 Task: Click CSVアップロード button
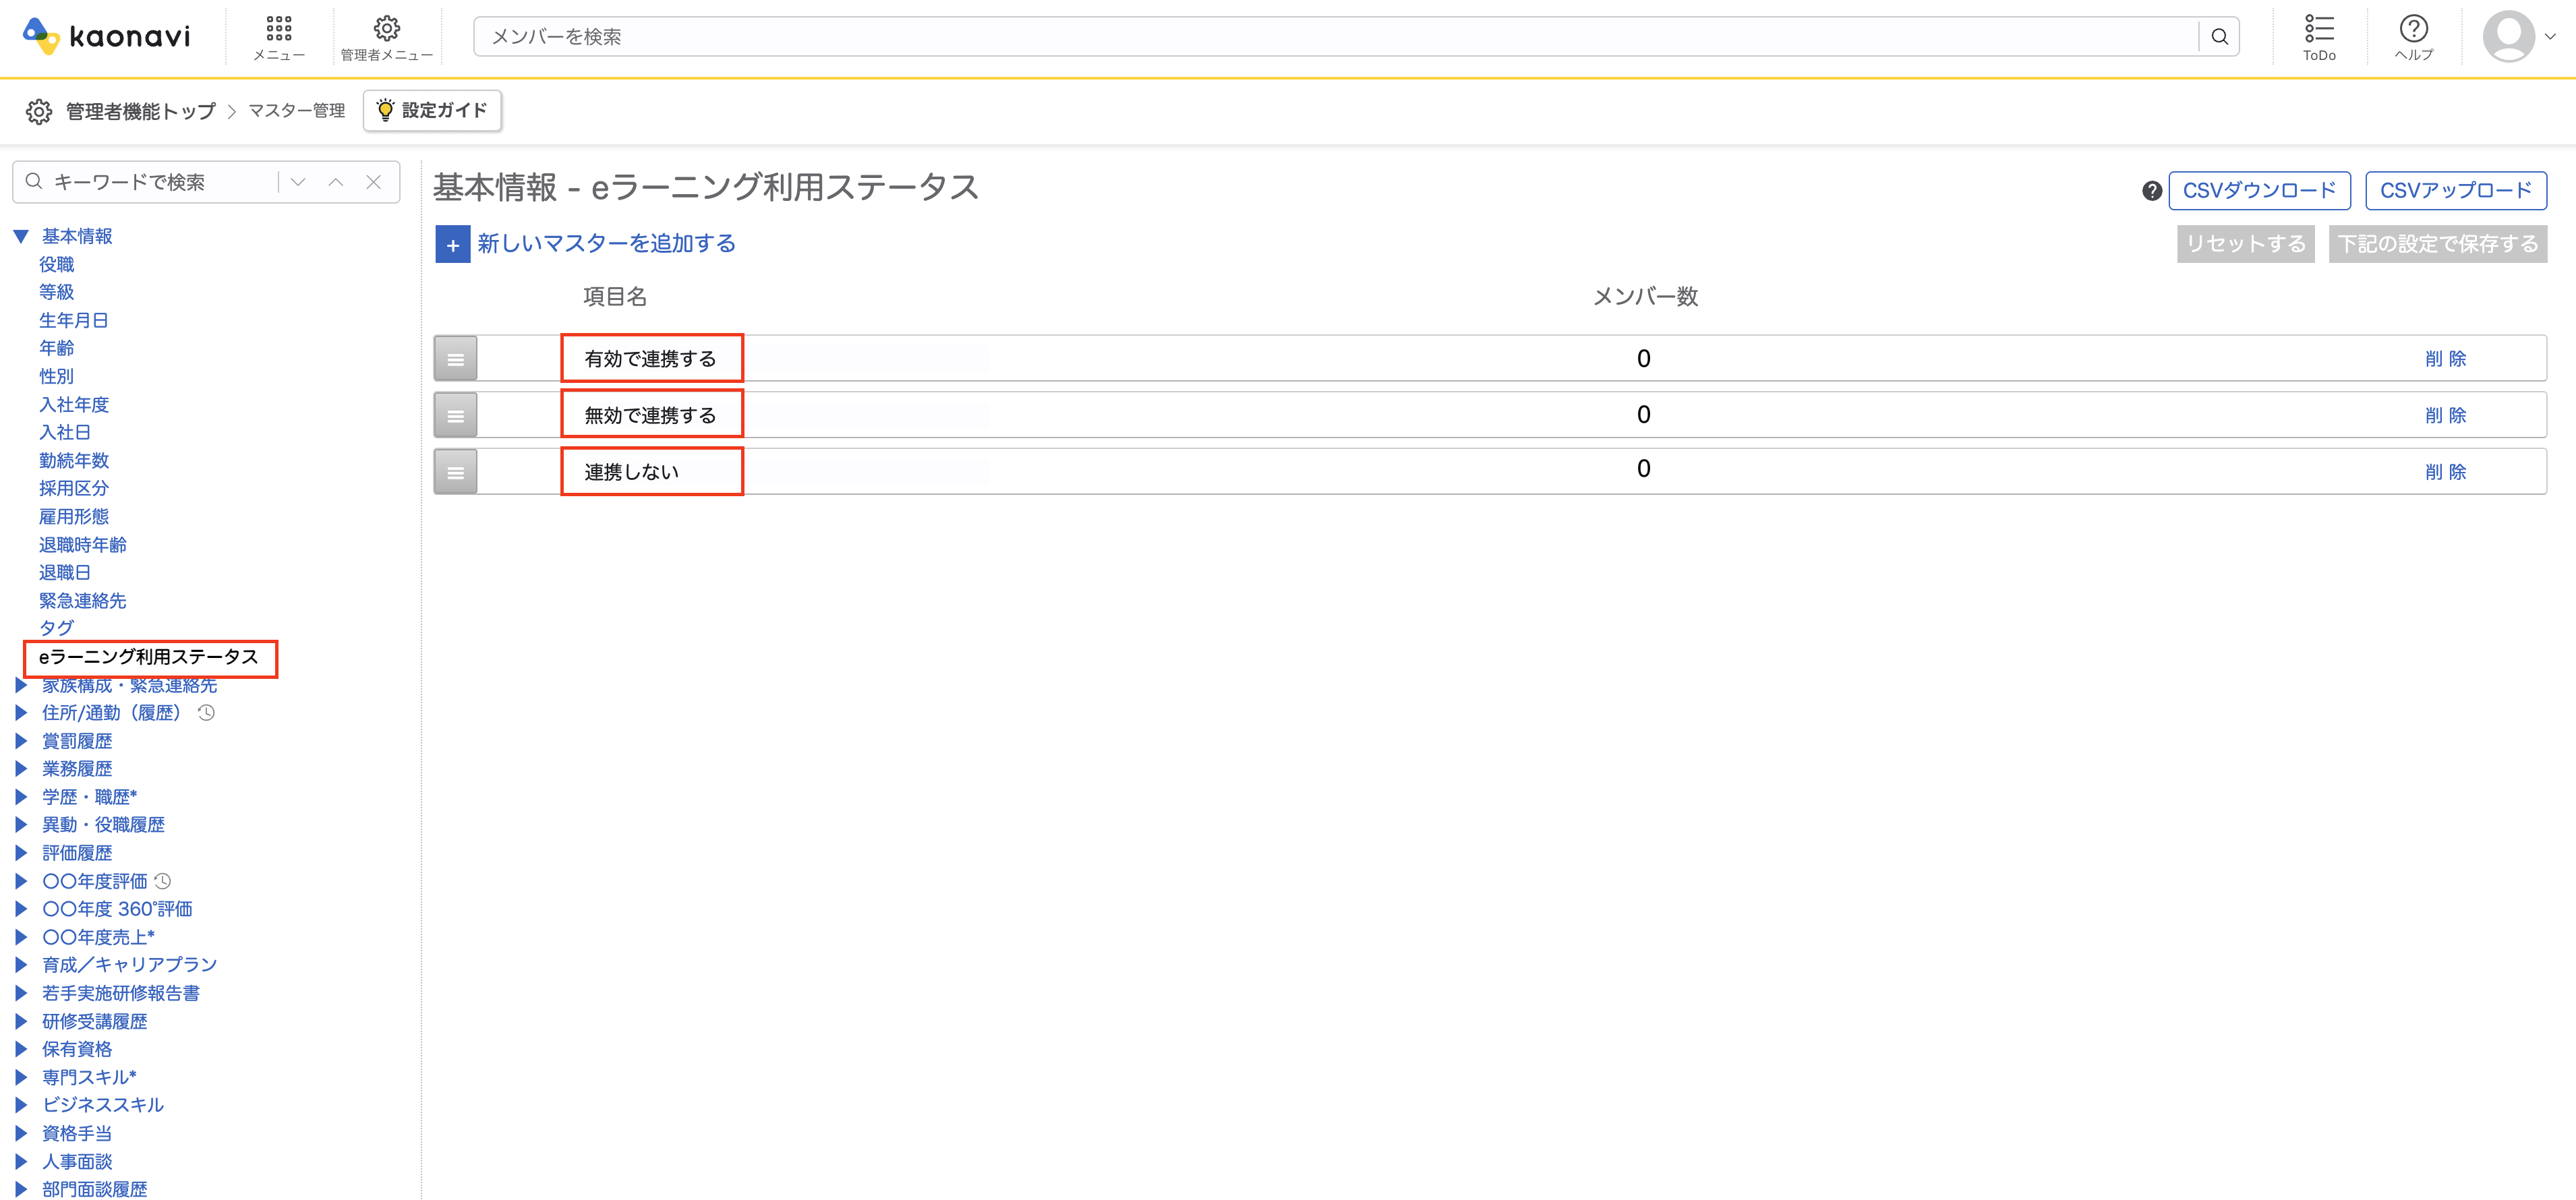pos(2456,190)
